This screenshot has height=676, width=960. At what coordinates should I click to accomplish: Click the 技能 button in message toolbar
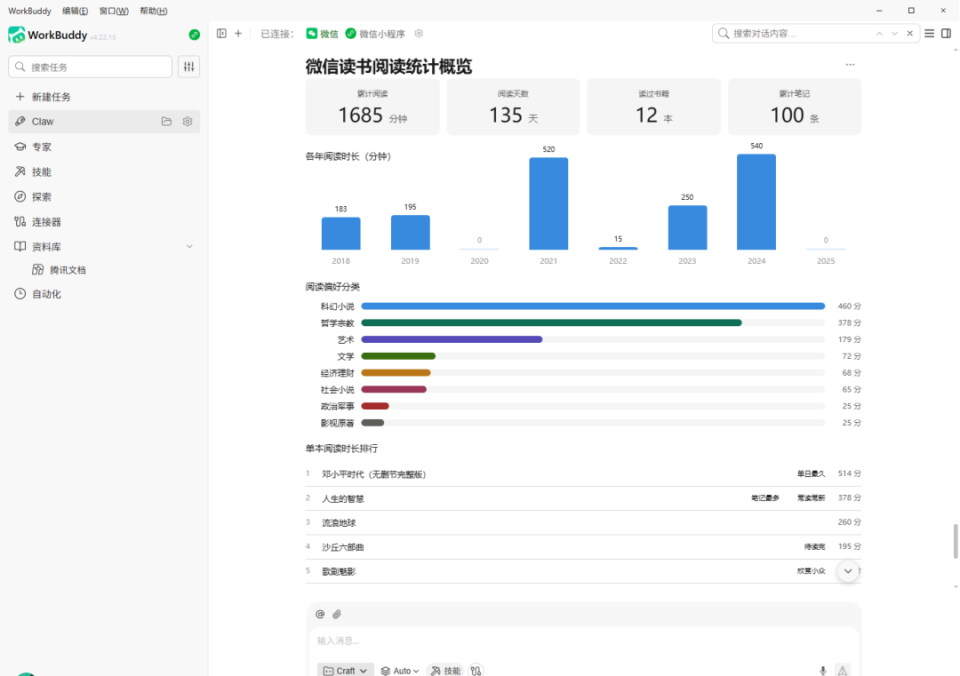point(446,670)
